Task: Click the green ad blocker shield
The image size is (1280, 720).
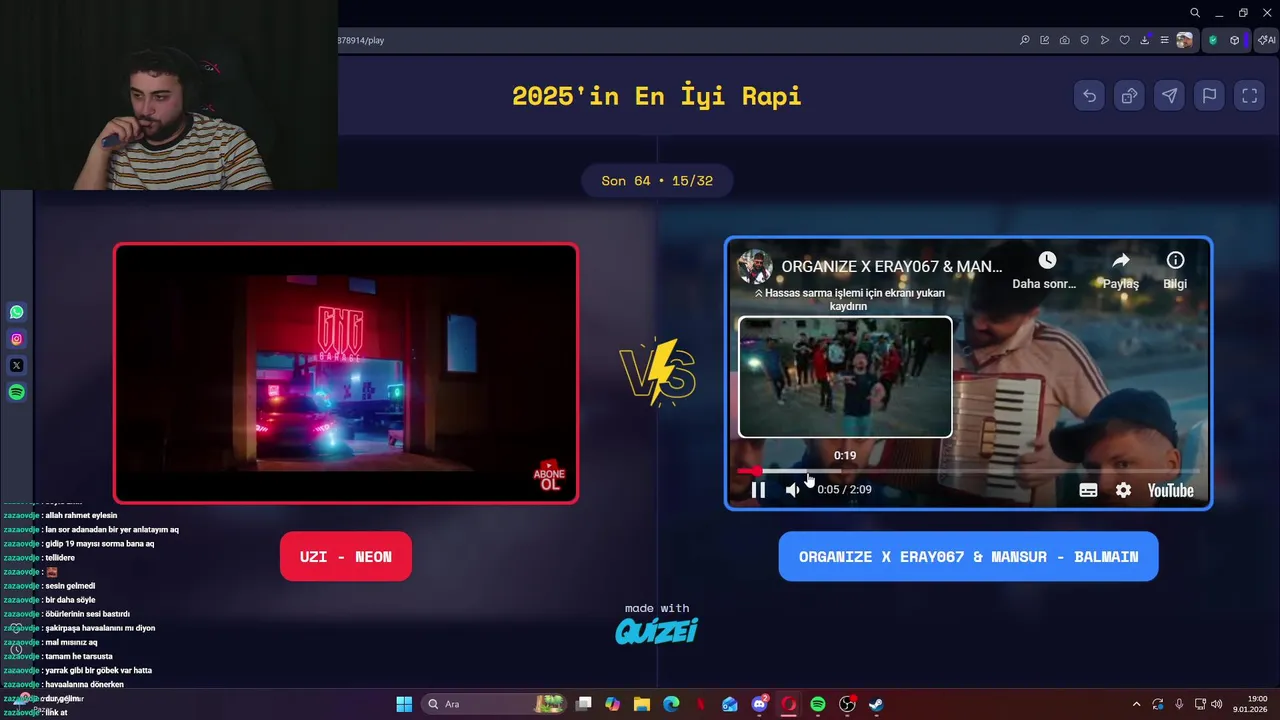Action: click(1212, 40)
